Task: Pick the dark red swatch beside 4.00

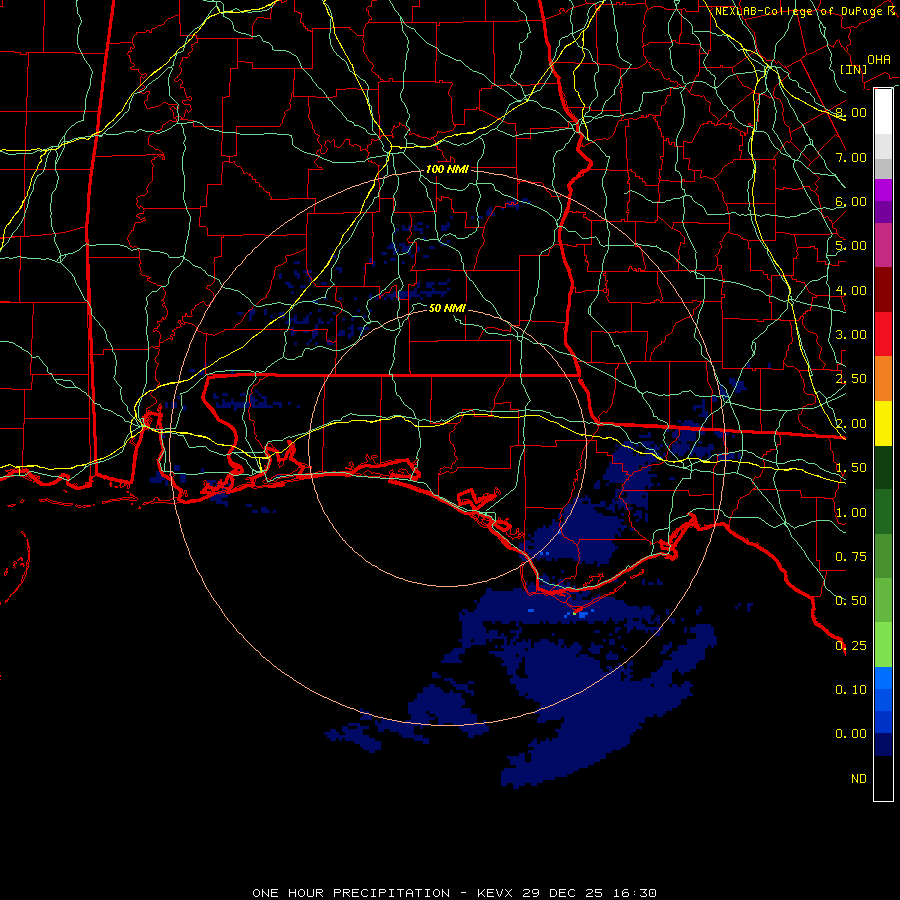Action: [883, 290]
